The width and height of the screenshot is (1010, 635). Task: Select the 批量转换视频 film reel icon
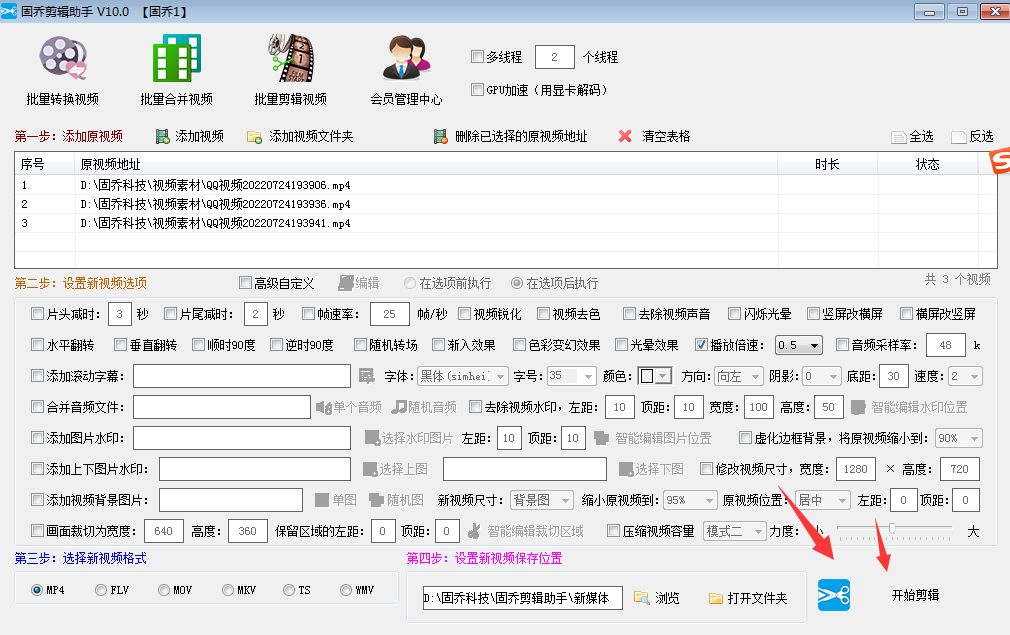click(62, 60)
